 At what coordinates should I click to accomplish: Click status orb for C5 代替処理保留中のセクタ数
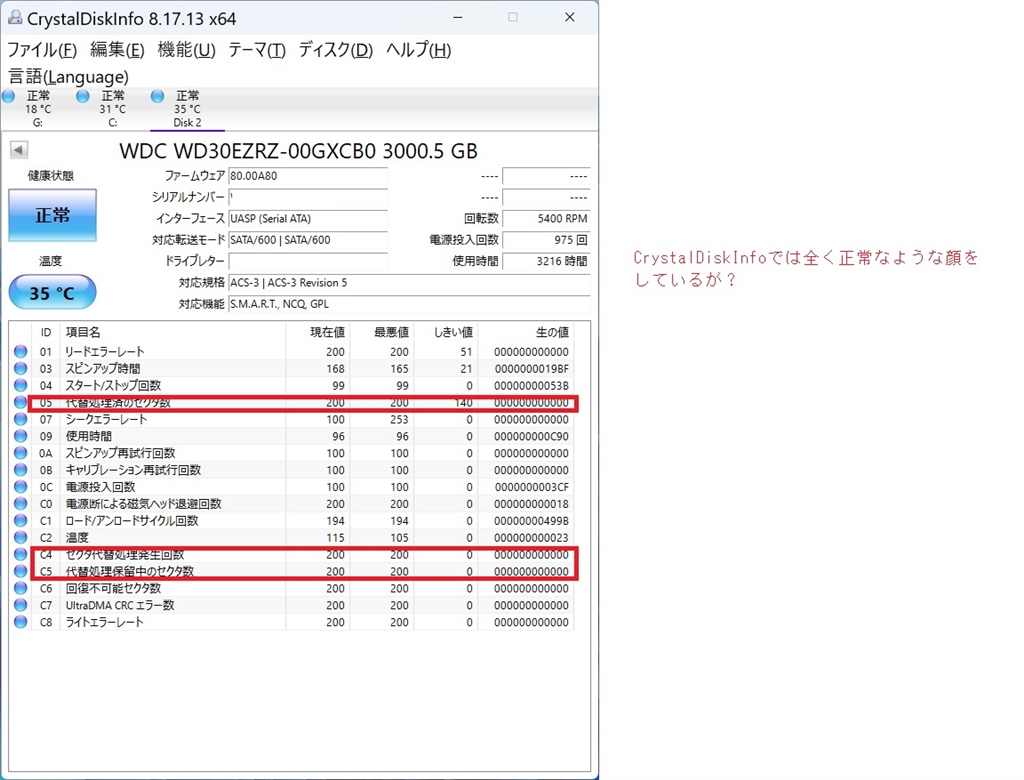20,572
